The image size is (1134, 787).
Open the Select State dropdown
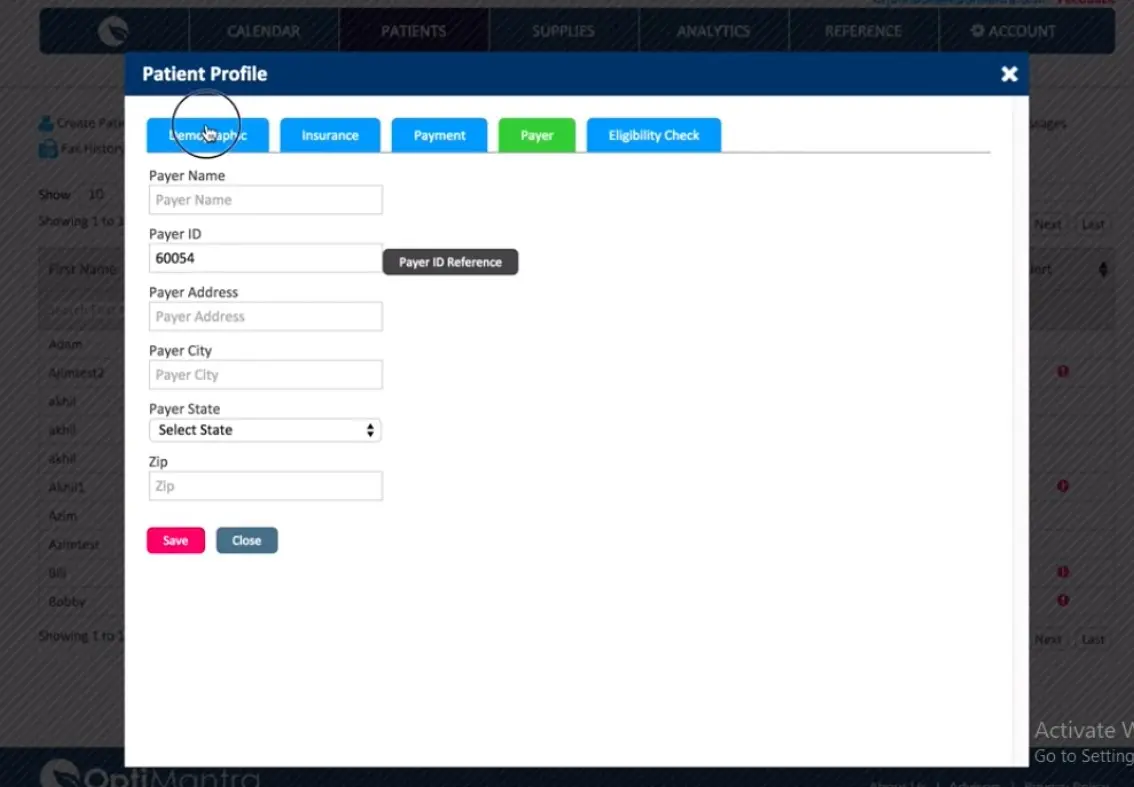click(265, 430)
